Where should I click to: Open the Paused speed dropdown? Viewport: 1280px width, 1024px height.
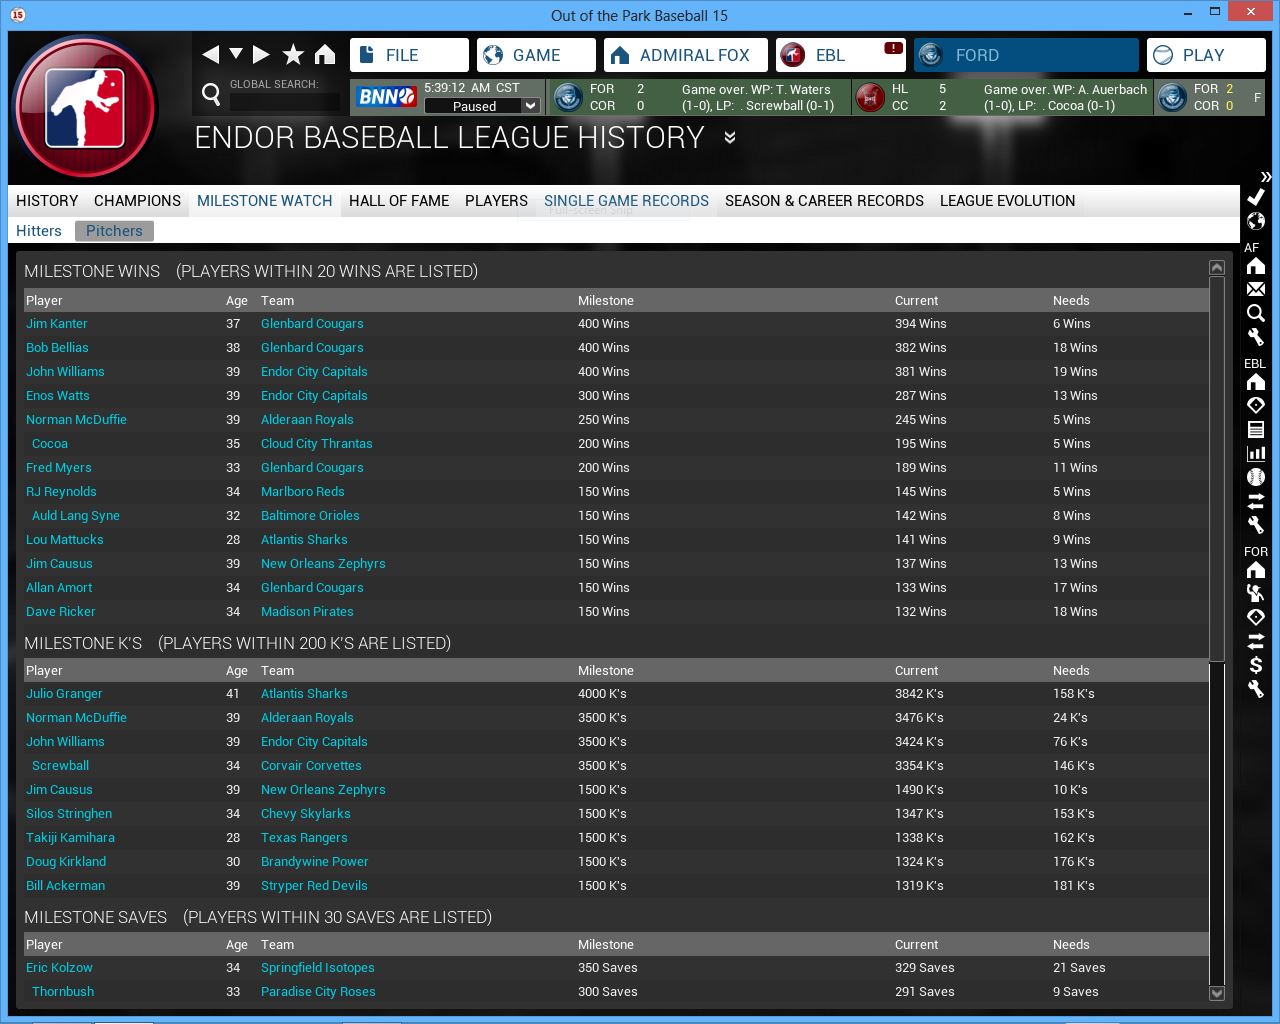tap(531, 106)
